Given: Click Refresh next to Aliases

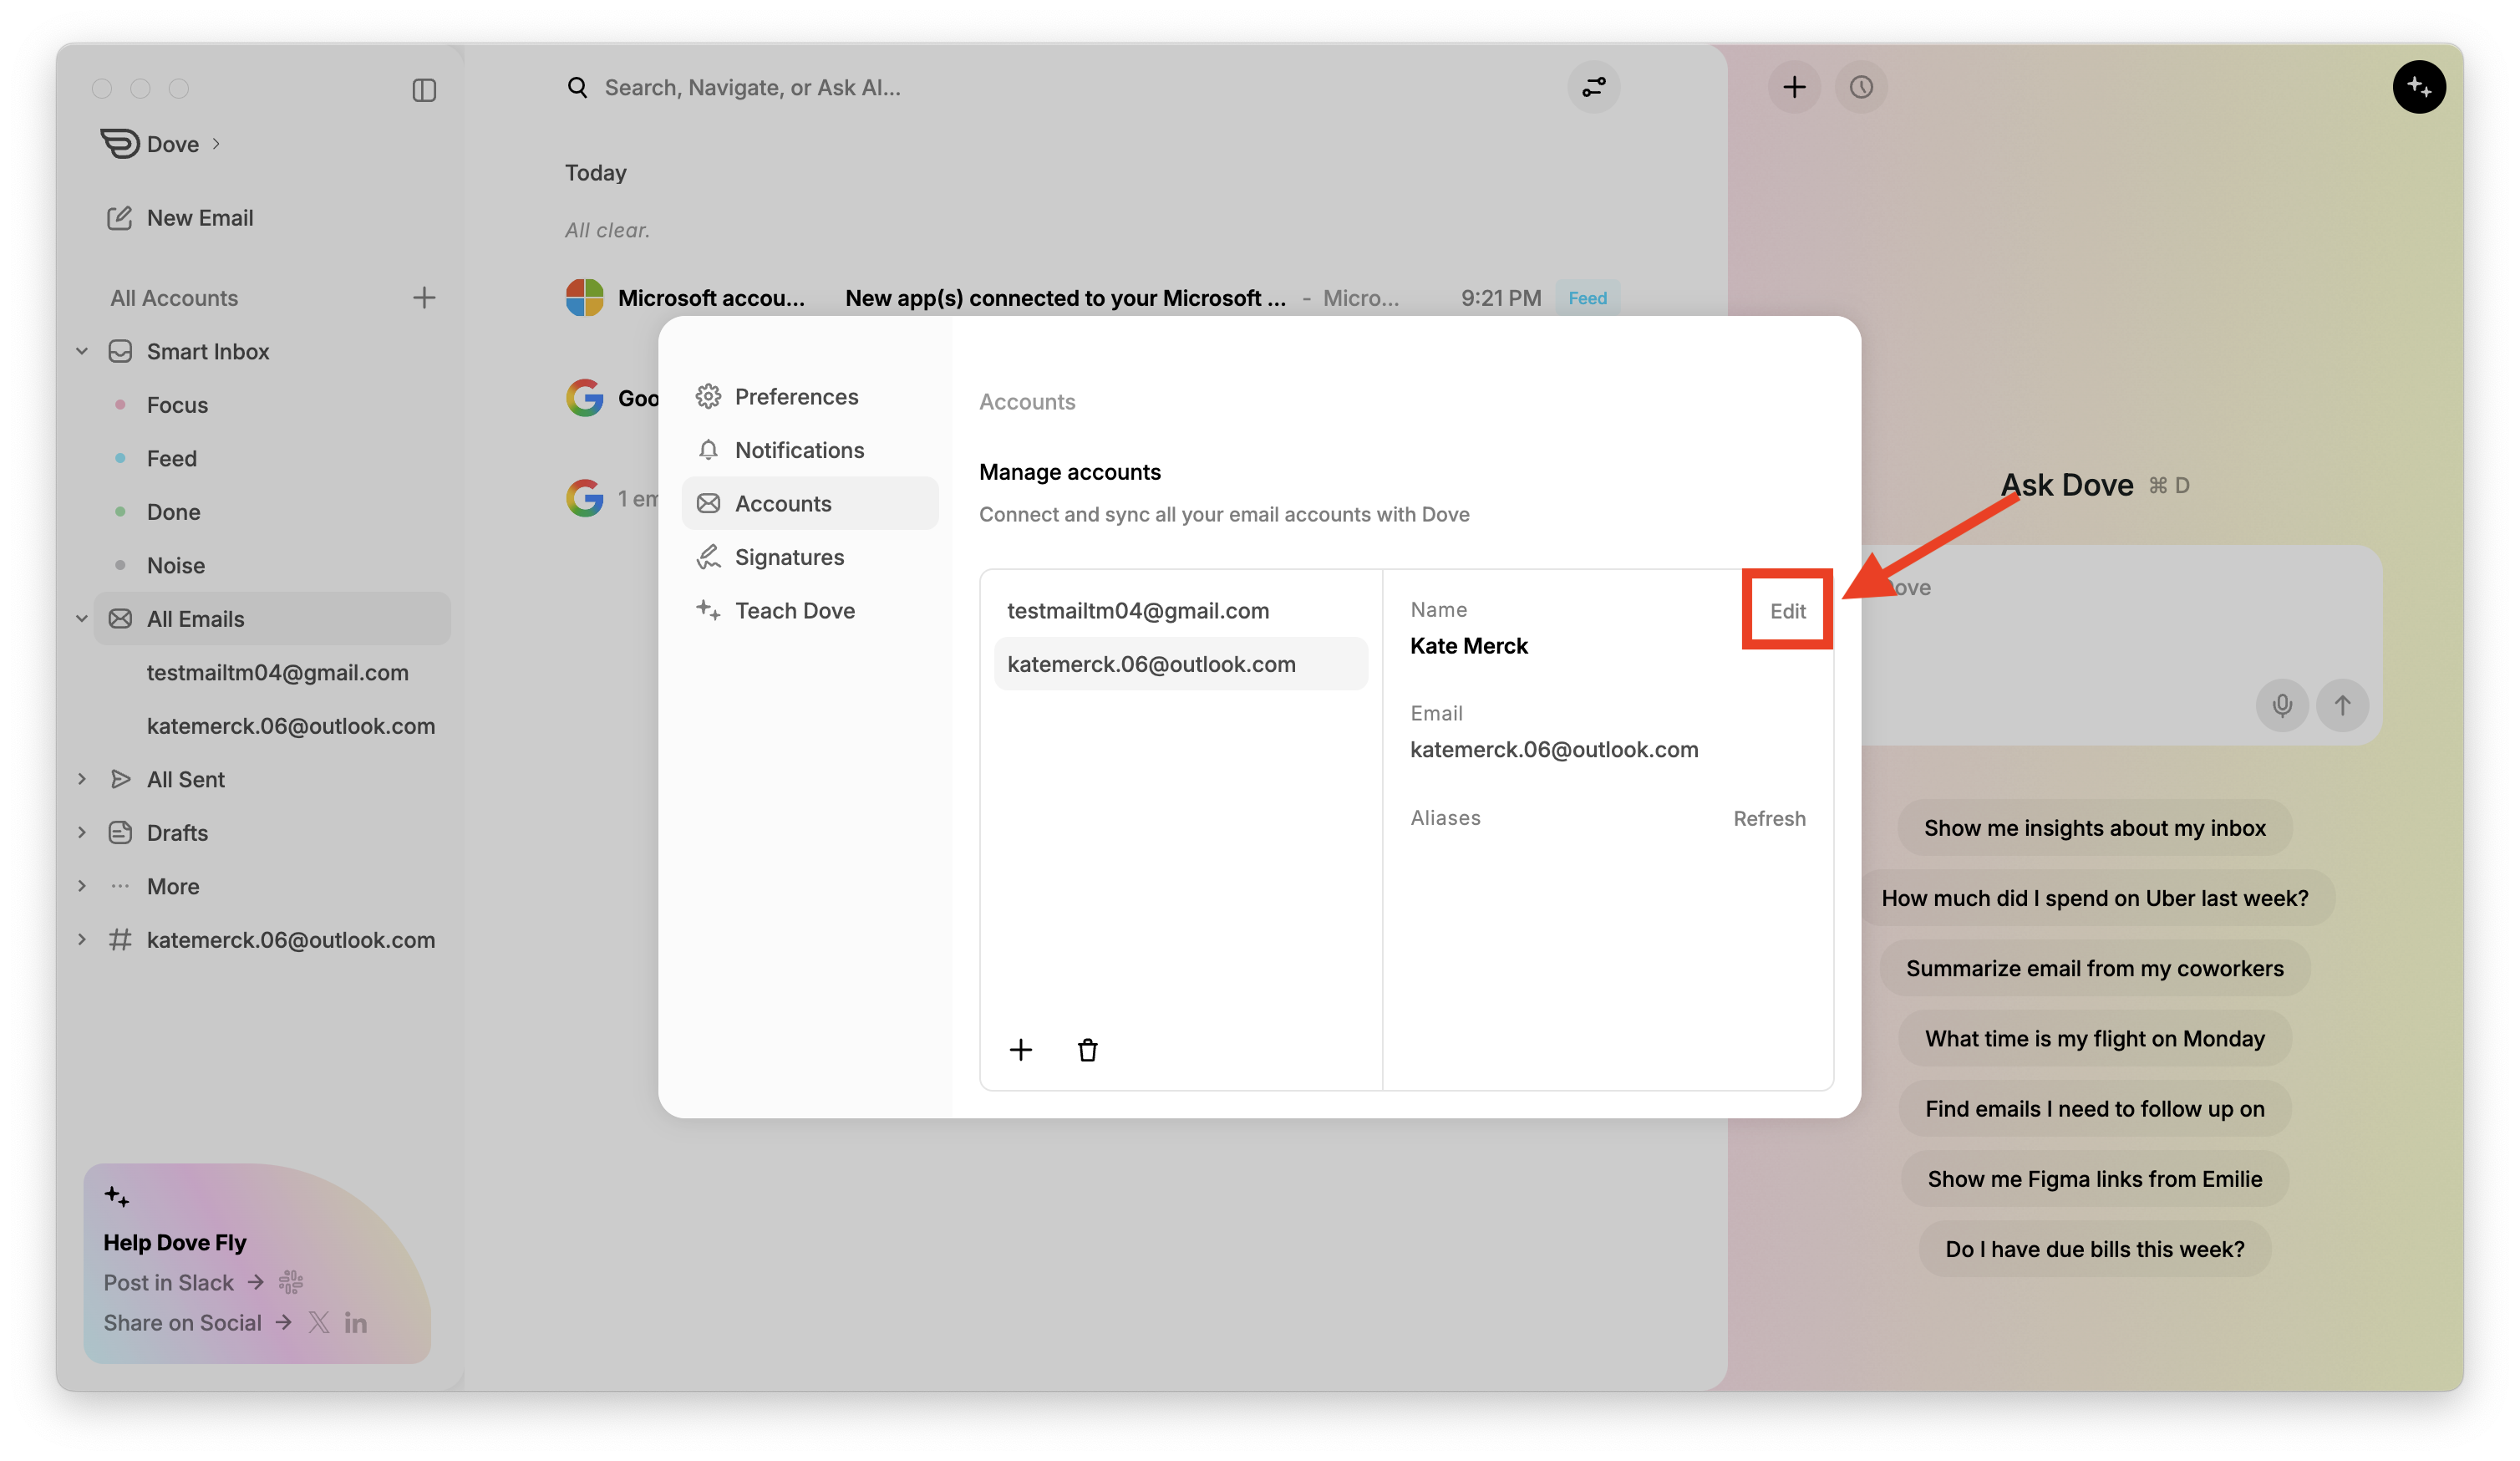Looking at the screenshot, I should [1769, 818].
